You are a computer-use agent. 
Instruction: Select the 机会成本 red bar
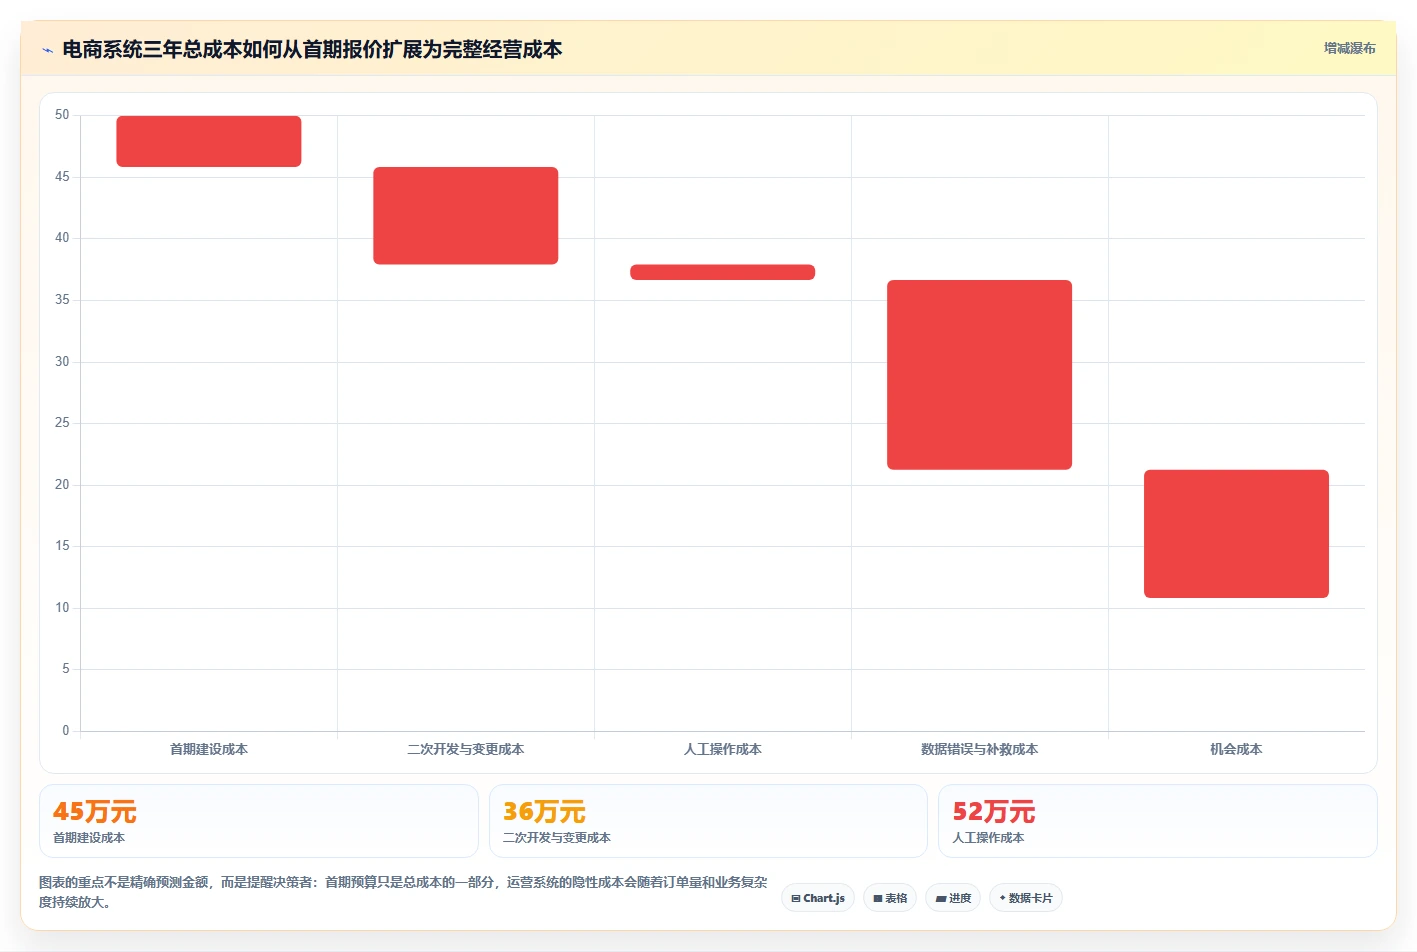coord(1237,534)
